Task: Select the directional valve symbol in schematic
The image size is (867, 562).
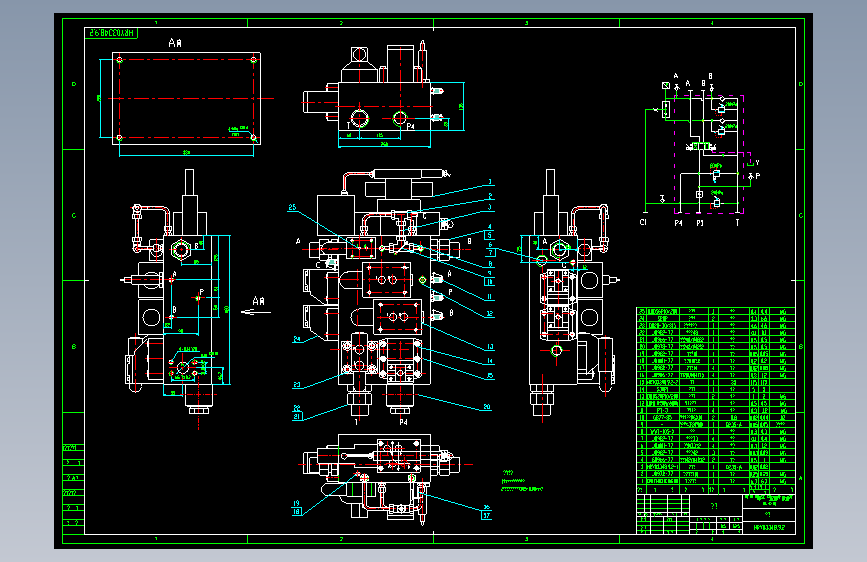Action: pos(701,147)
